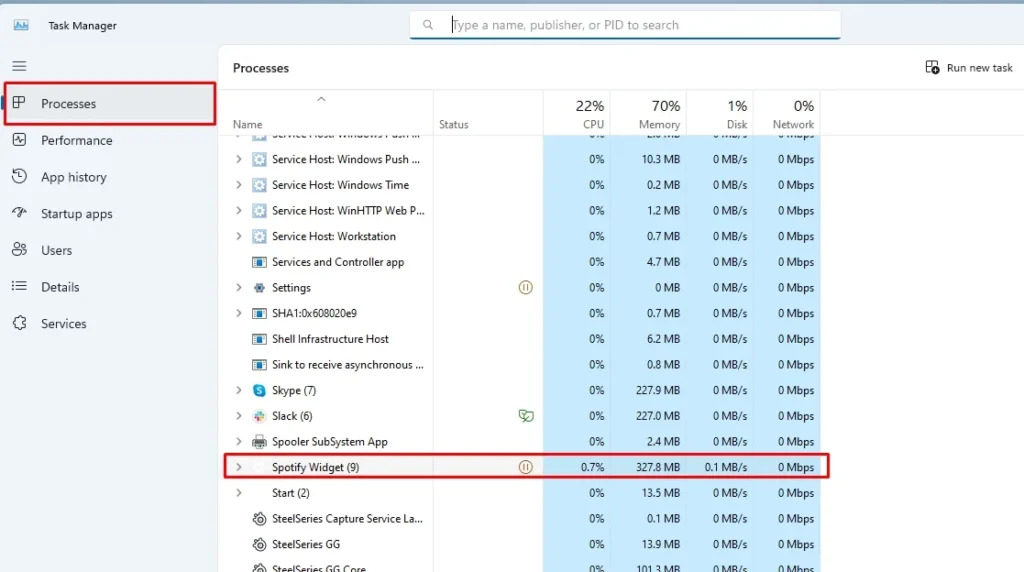The width and height of the screenshot is (1024, 572).
Task: Switch to the Details tab
Action: (110, 287)
